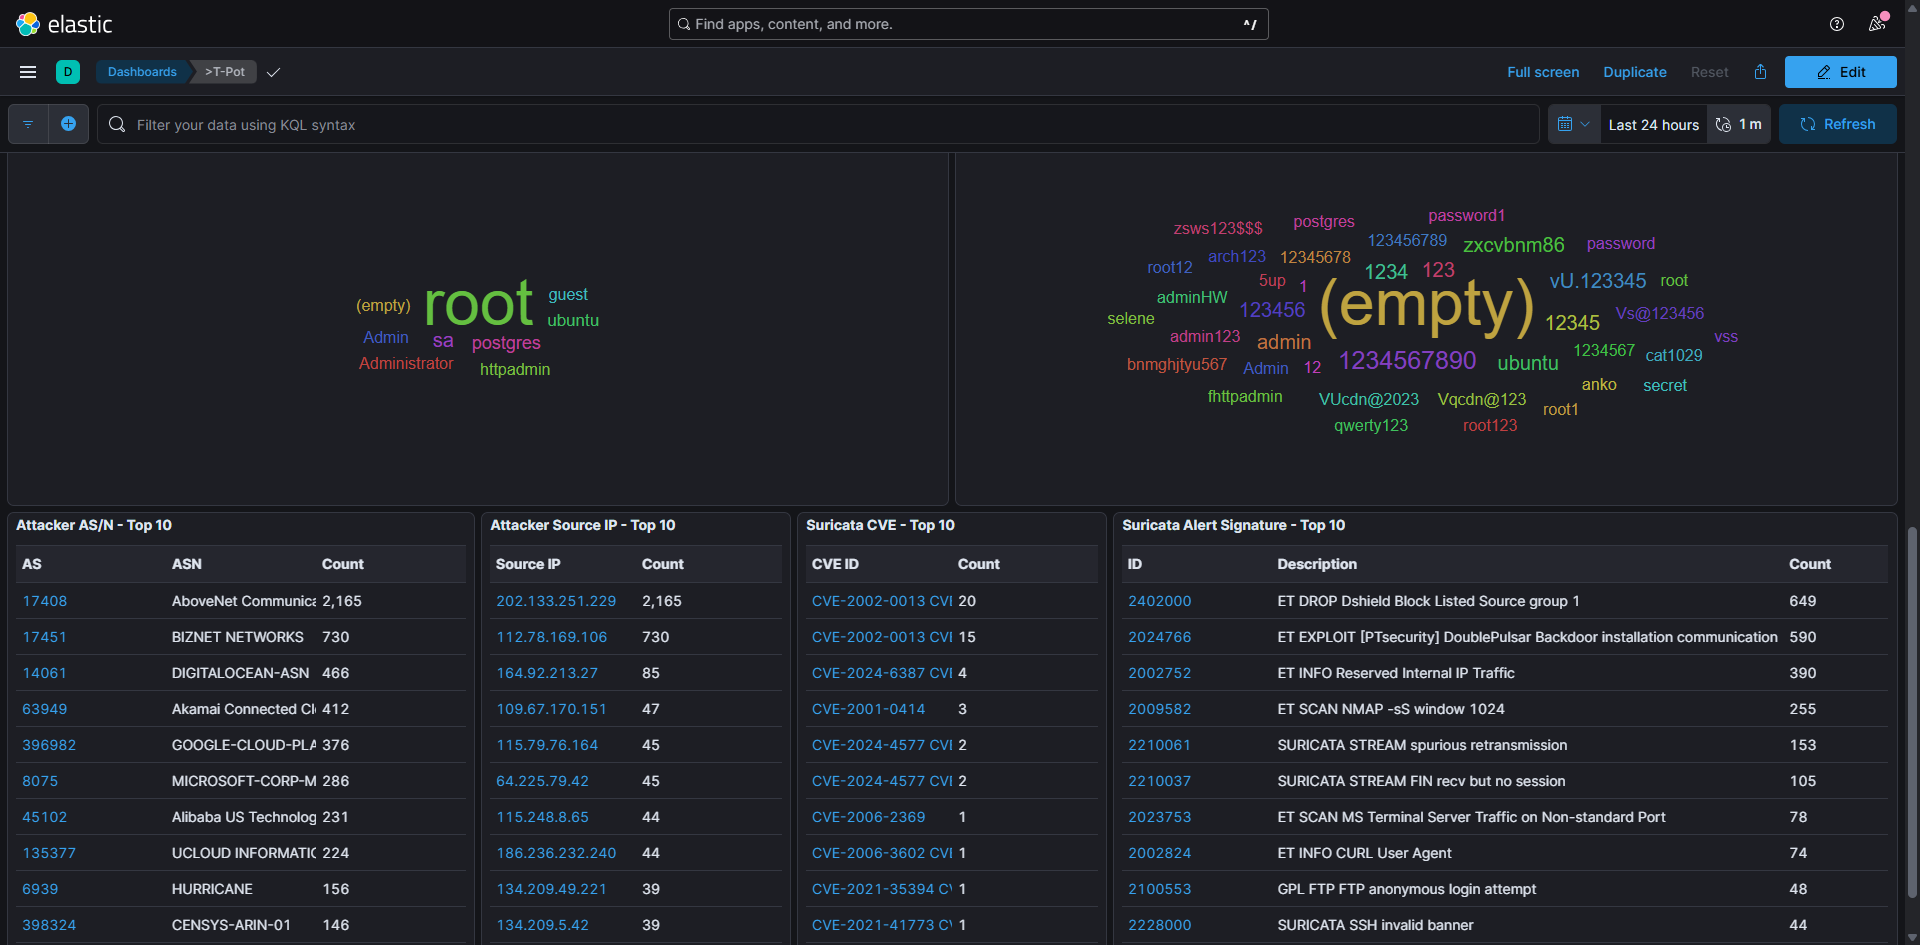Click the Edit dashboard button

pos(1840,72)
